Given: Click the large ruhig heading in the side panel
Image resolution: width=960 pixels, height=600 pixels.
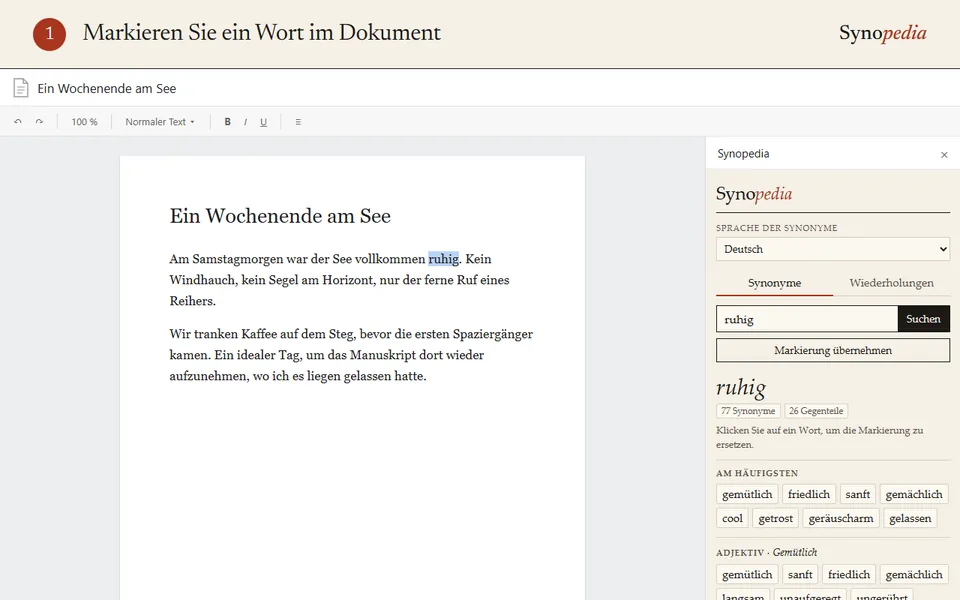Looking at the screenshot, I should point(741,388).
